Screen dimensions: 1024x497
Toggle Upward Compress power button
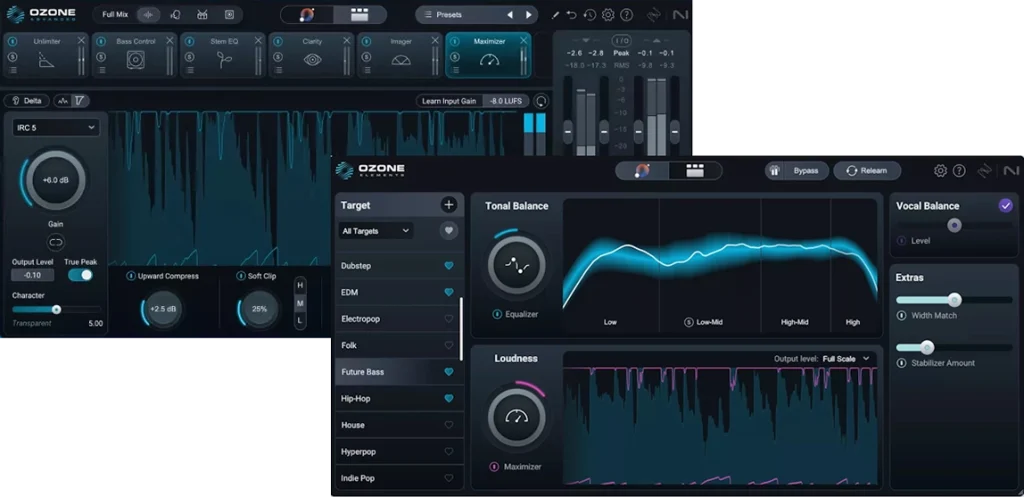[131, 276]
